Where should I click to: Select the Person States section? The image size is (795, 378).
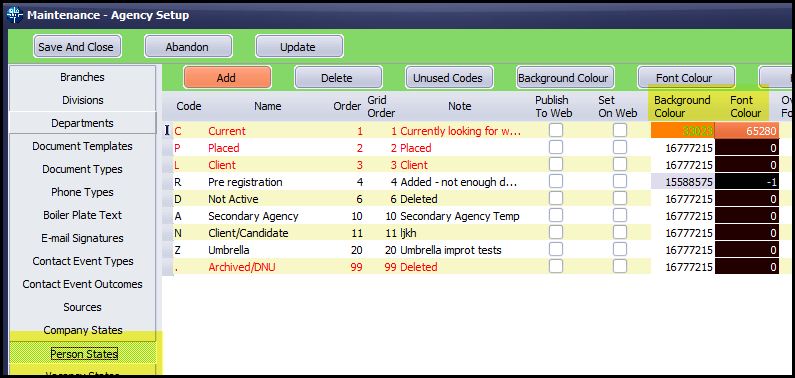[x=84, y=353]
